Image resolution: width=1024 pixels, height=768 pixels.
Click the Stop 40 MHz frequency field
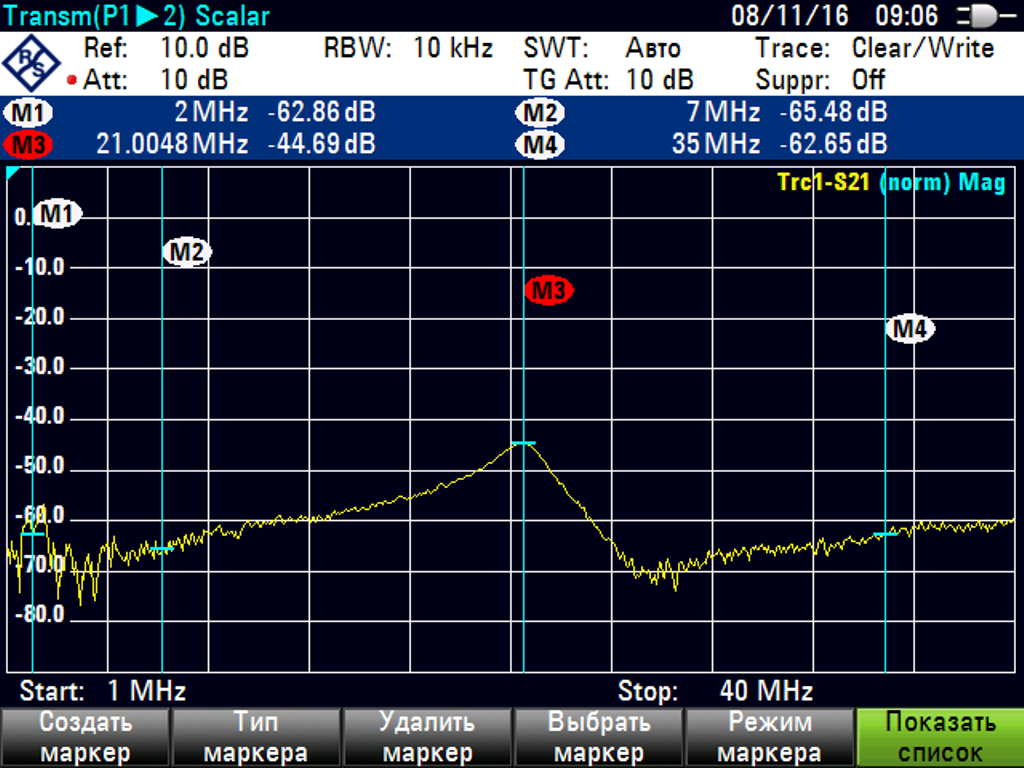(x=715, y=691)
